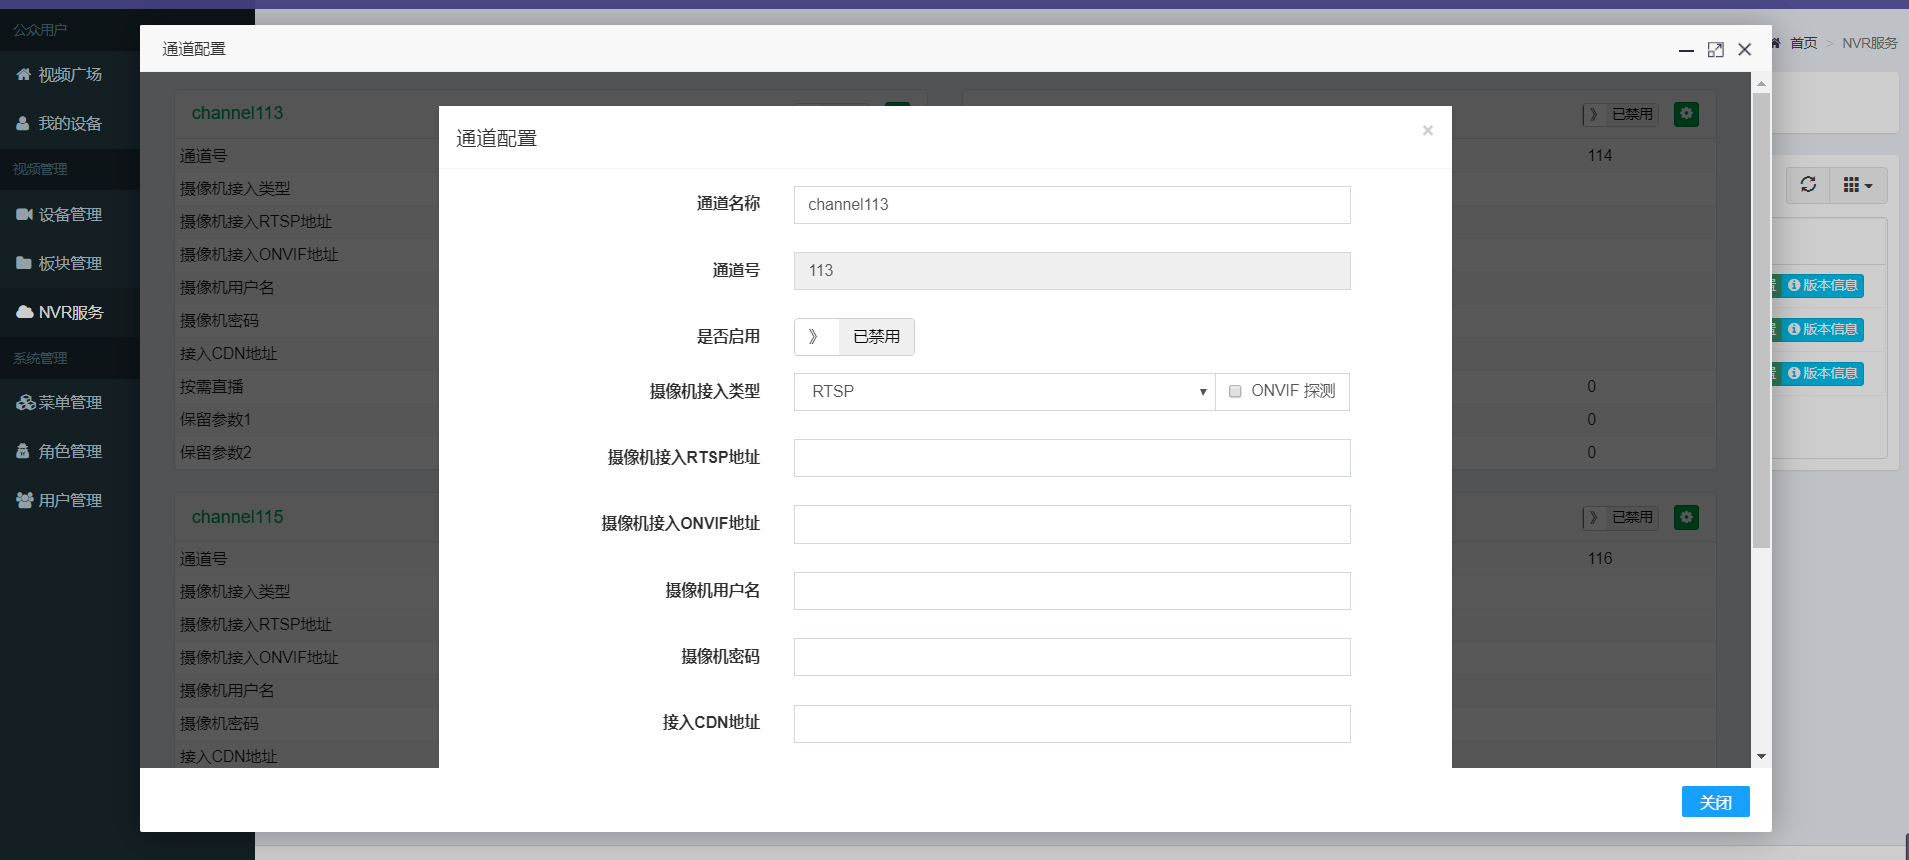Click the user icon beside 我的设备
1909x860 pixels.
[x=23, y=123]
